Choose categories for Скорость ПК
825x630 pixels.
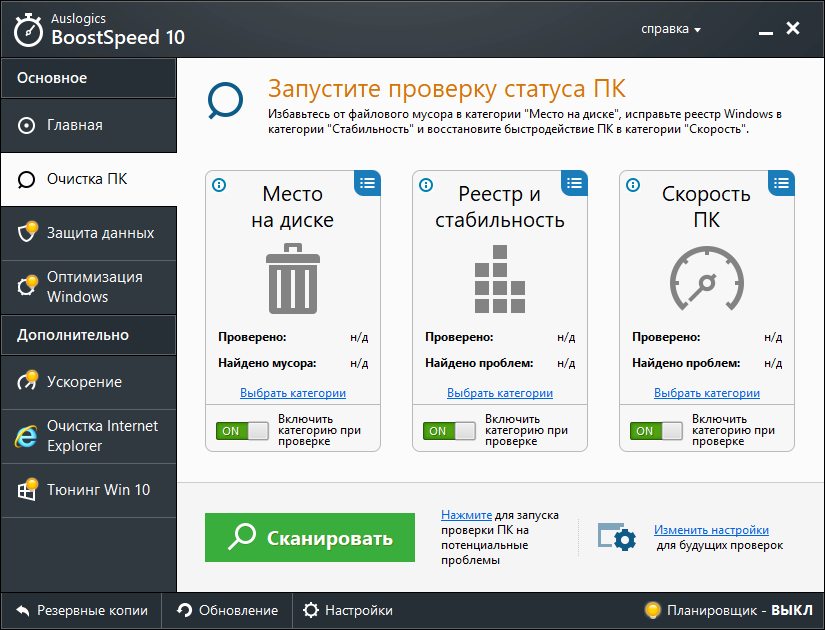pos(707,393)
